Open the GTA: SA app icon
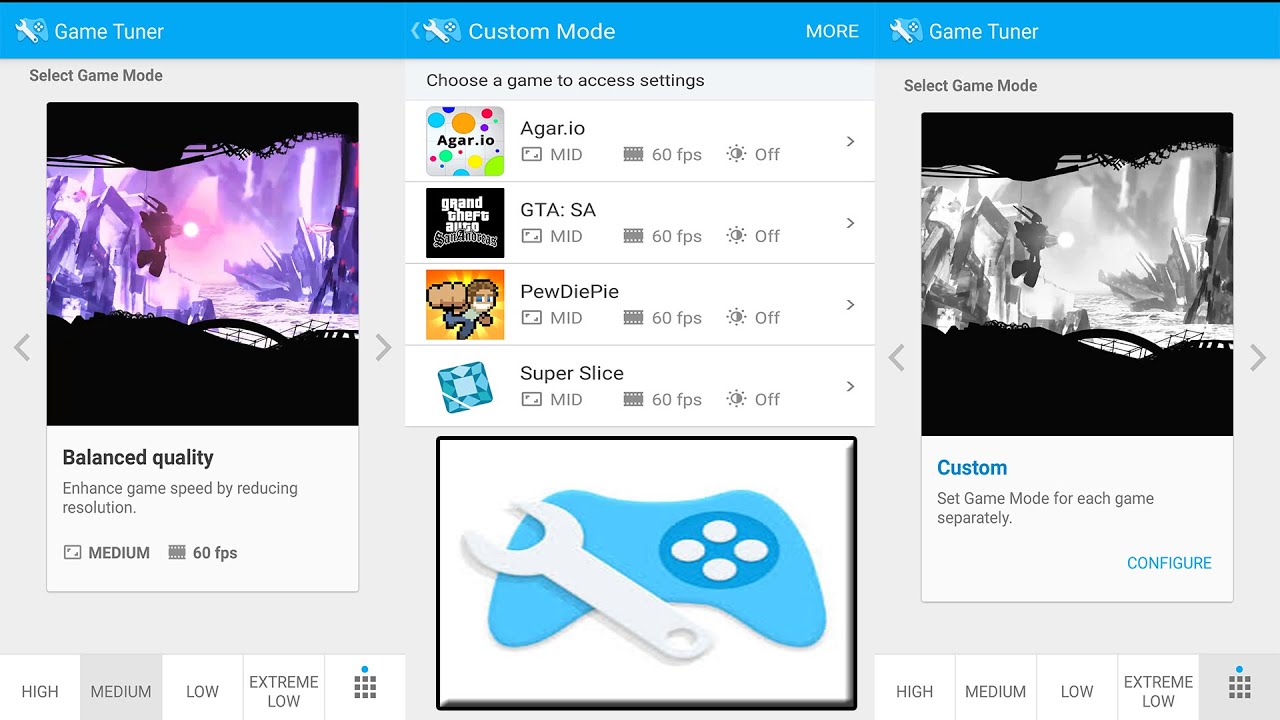Screen dimensions: 1280x720 click(x=465, y=223)
